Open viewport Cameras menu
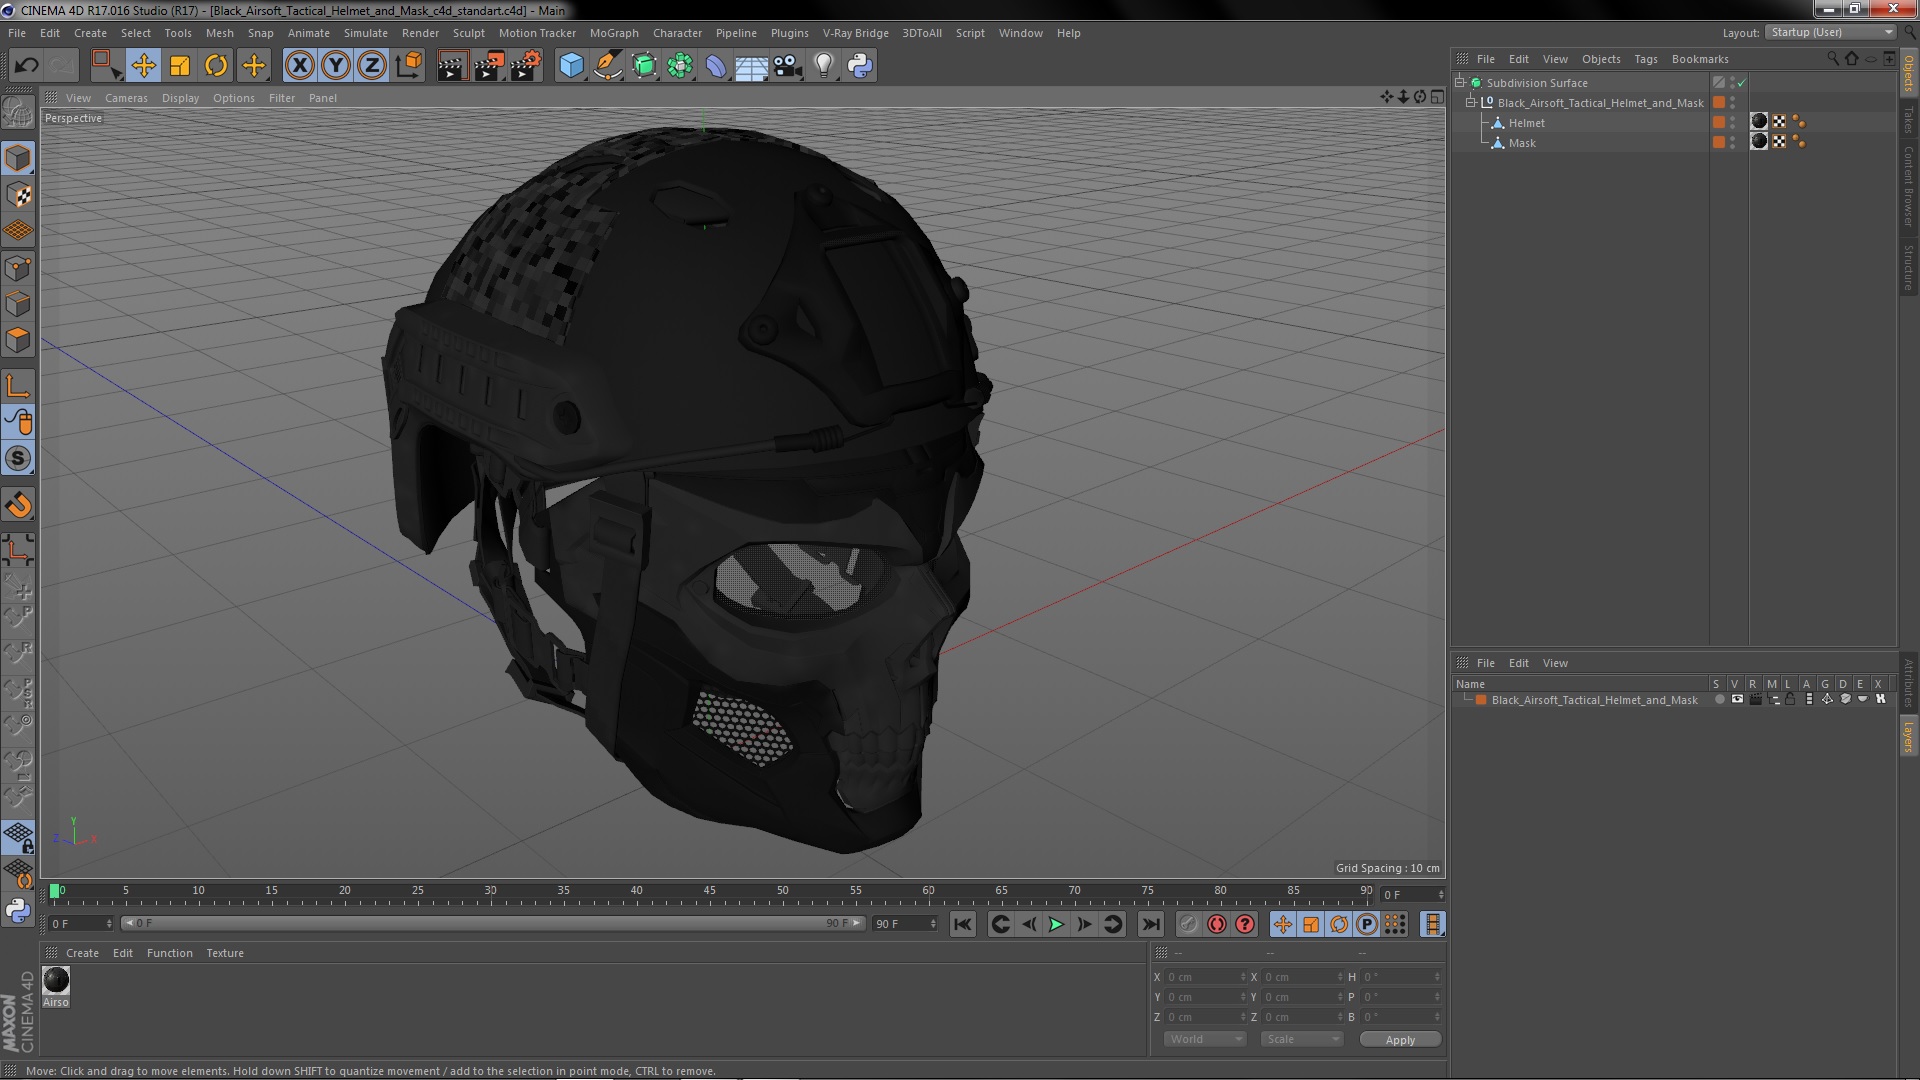Viewport: 1920px width, 1080px height. [126, 98]
